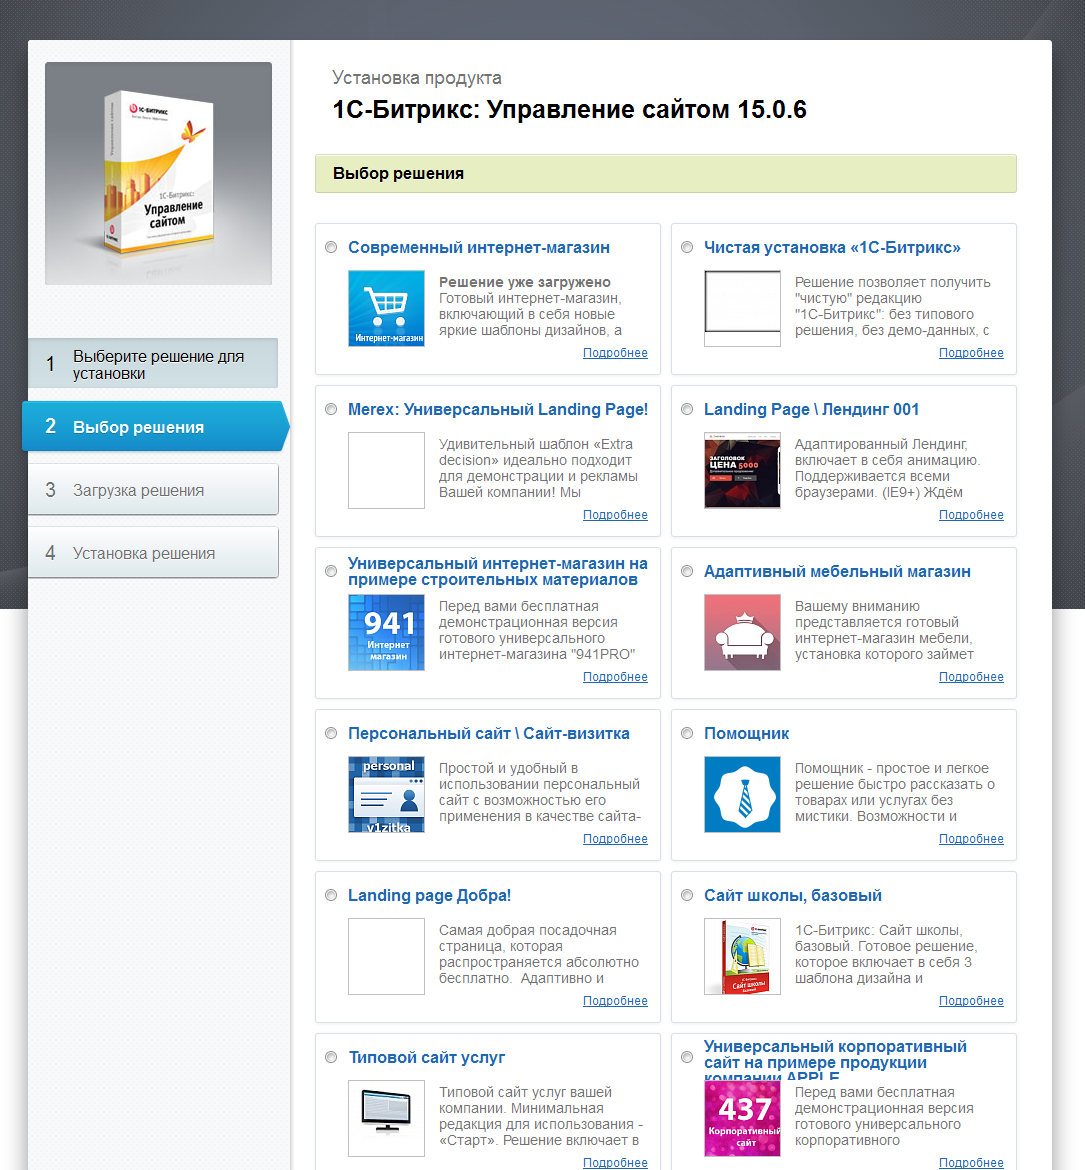Select Универсальный корпоративный сайт radio button
Screen dimensions: 1085x1170
(687, 1057)
